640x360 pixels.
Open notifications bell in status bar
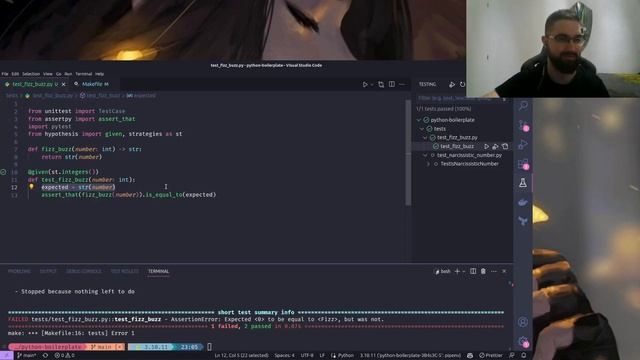(524, 356)
